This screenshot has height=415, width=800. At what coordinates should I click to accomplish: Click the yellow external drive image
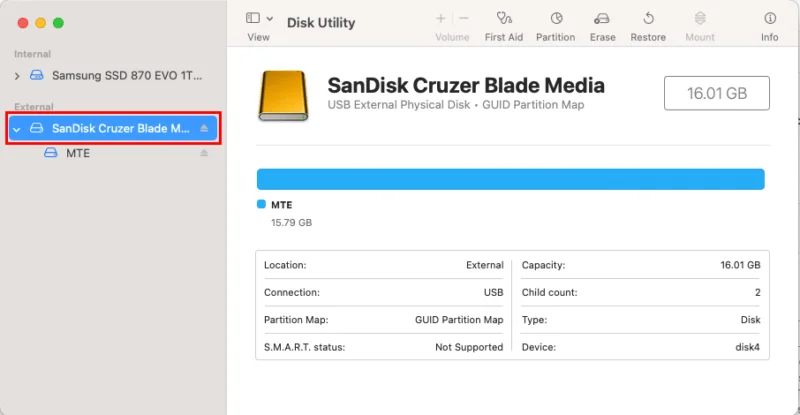283,95
